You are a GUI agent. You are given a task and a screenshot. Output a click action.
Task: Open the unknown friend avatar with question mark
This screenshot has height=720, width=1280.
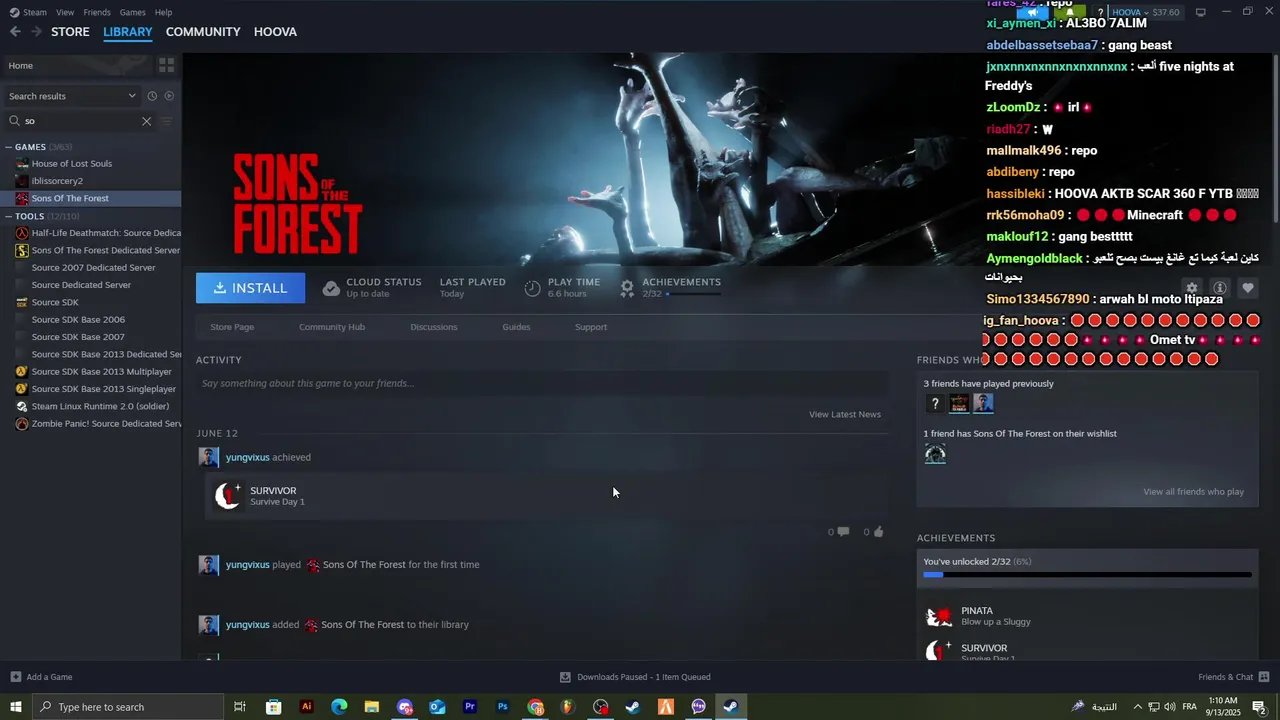tap(935, 404)
